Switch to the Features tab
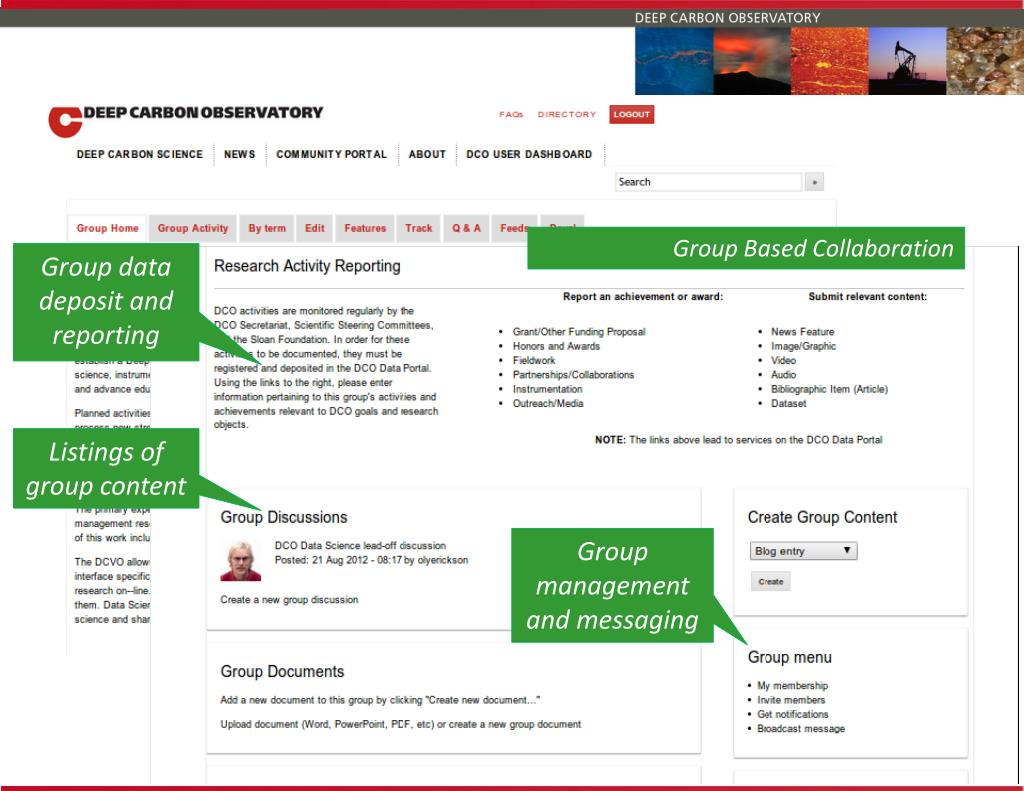 pos(365,229)
